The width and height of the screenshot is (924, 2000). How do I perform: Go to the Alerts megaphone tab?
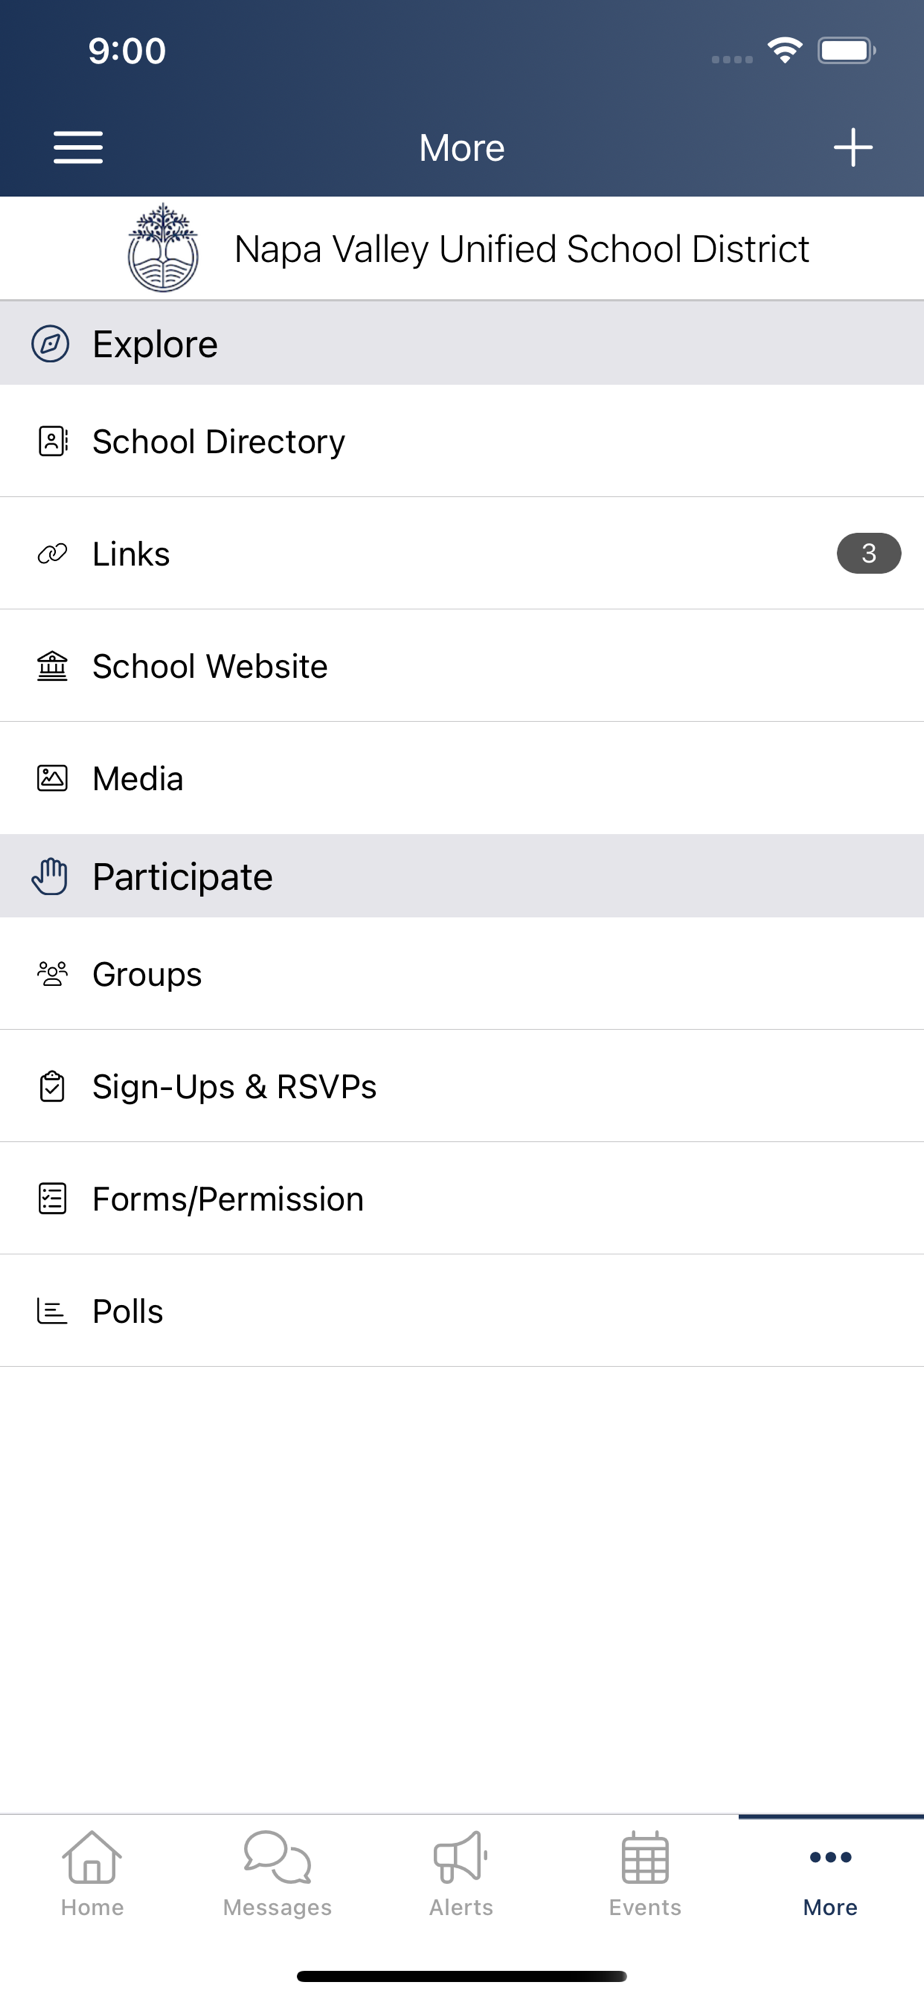pos(461,1874)
